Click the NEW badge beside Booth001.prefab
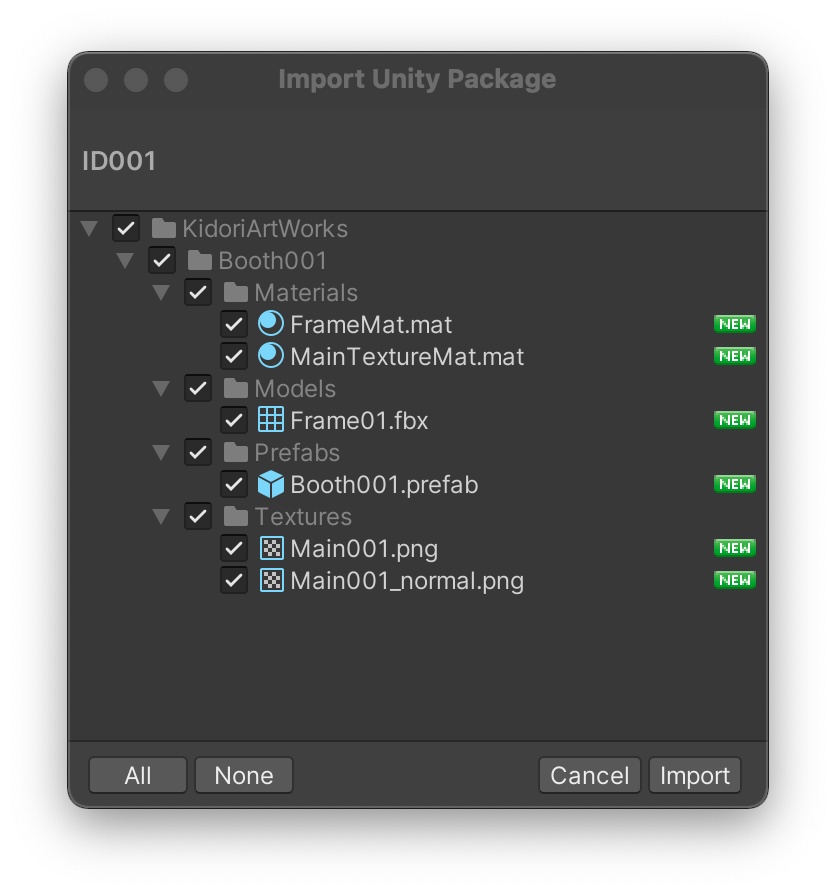This screenshot has width=836, height=892. [x=735, y=484]
